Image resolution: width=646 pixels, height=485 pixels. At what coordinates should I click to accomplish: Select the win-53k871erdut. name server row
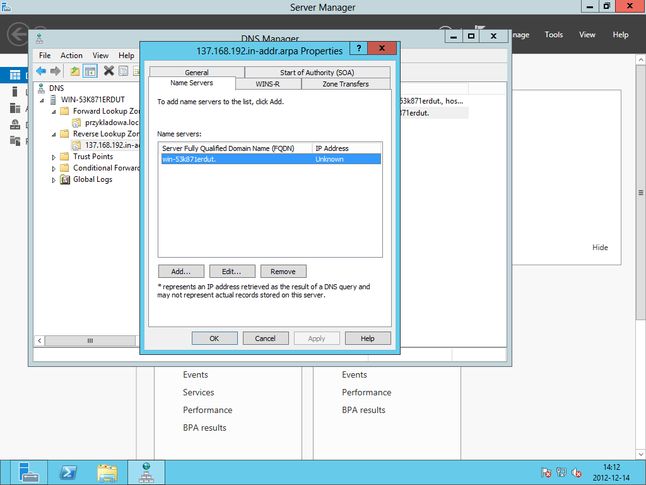point(271,159)
